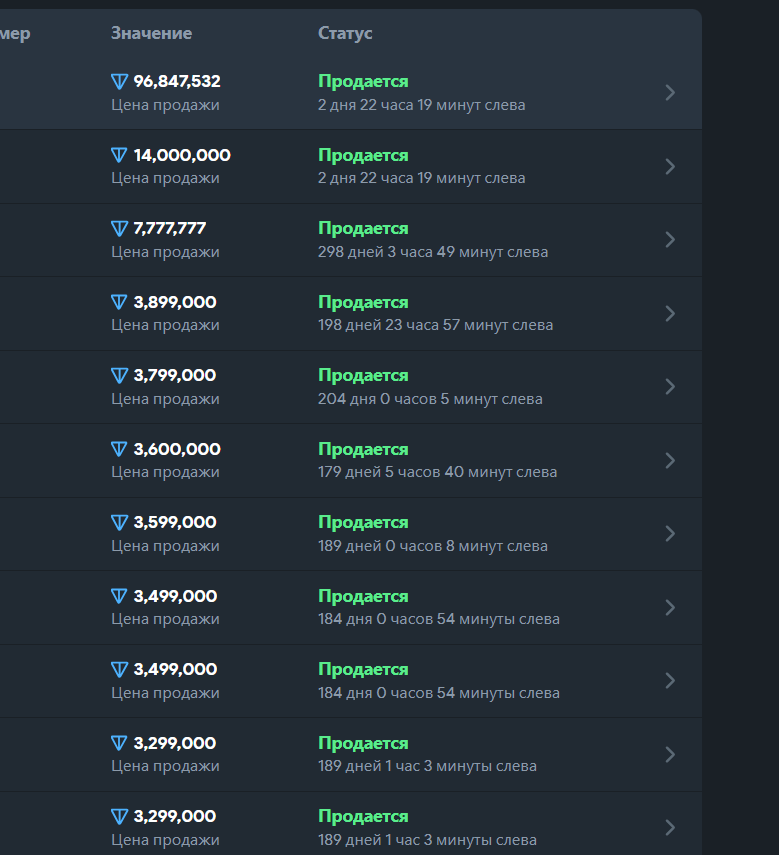
Task: Click the TON icon next to 14,000,000
Action: coord(120,155)
